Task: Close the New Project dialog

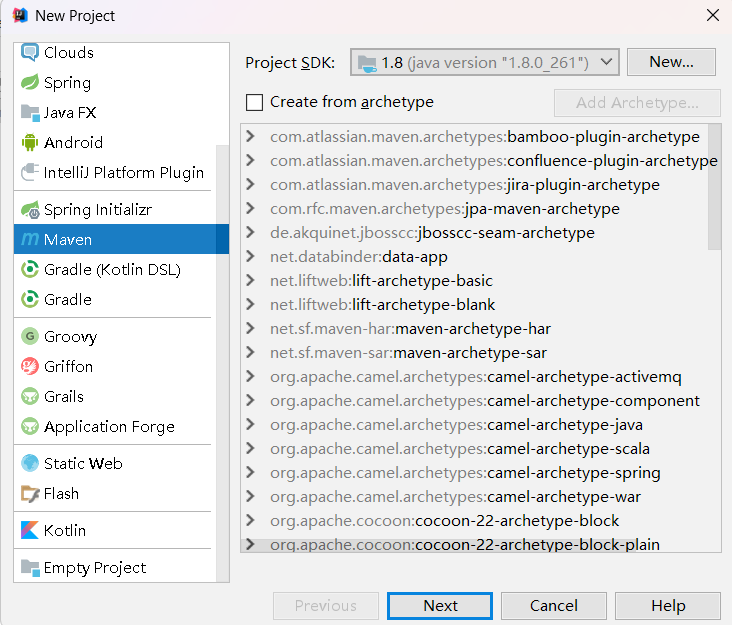Action: click(712, 15)
